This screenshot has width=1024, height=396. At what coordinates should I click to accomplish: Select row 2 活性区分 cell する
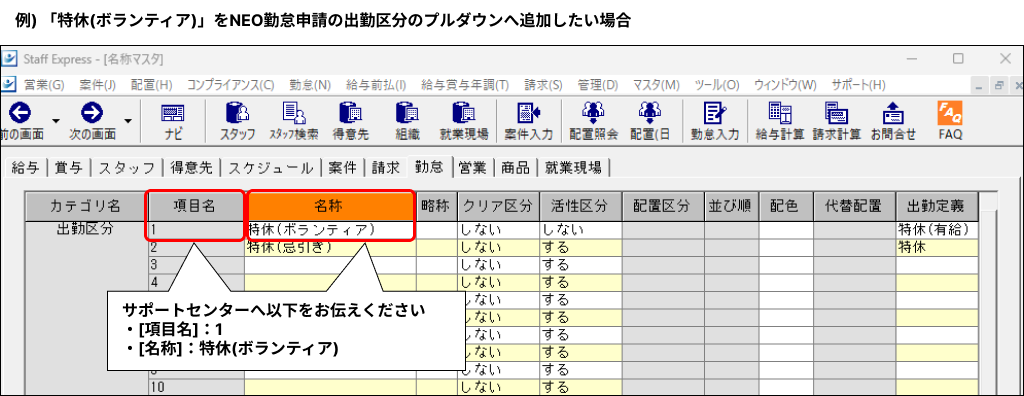click(x=581, y=248)
